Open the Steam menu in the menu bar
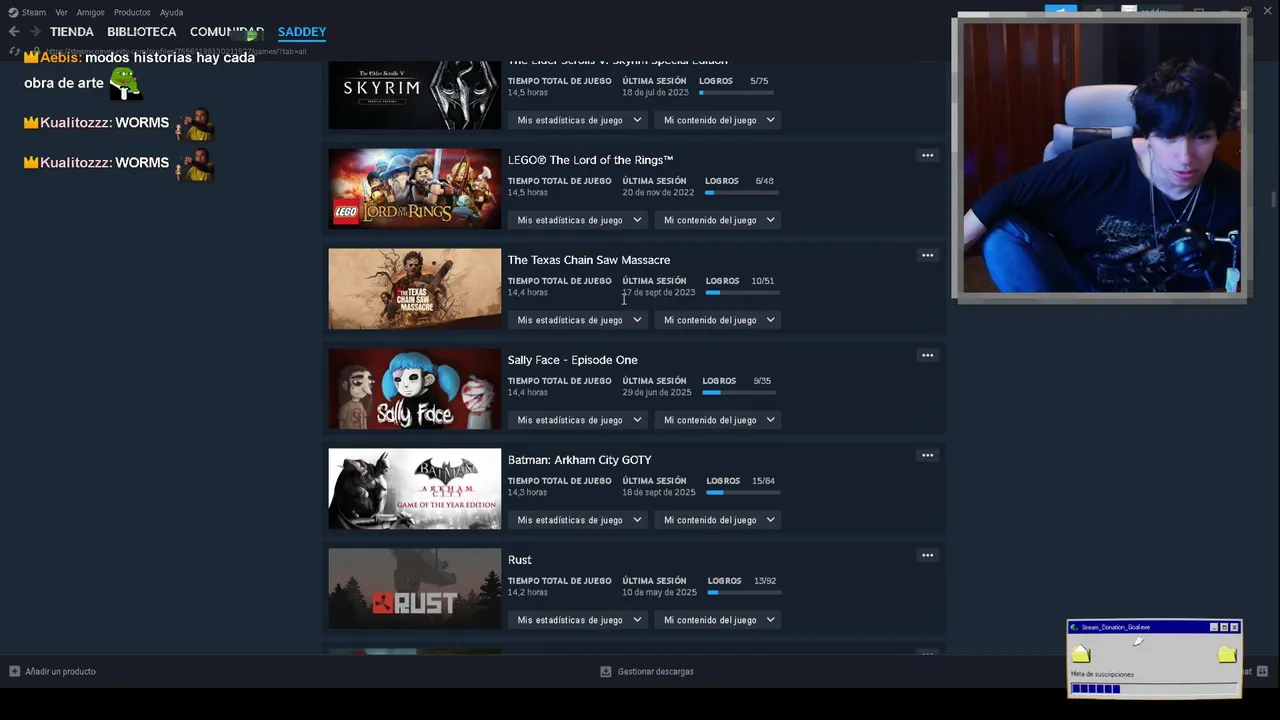Image resolution: width=1280 pixels, height=720 pixels. tap(33, 12)
